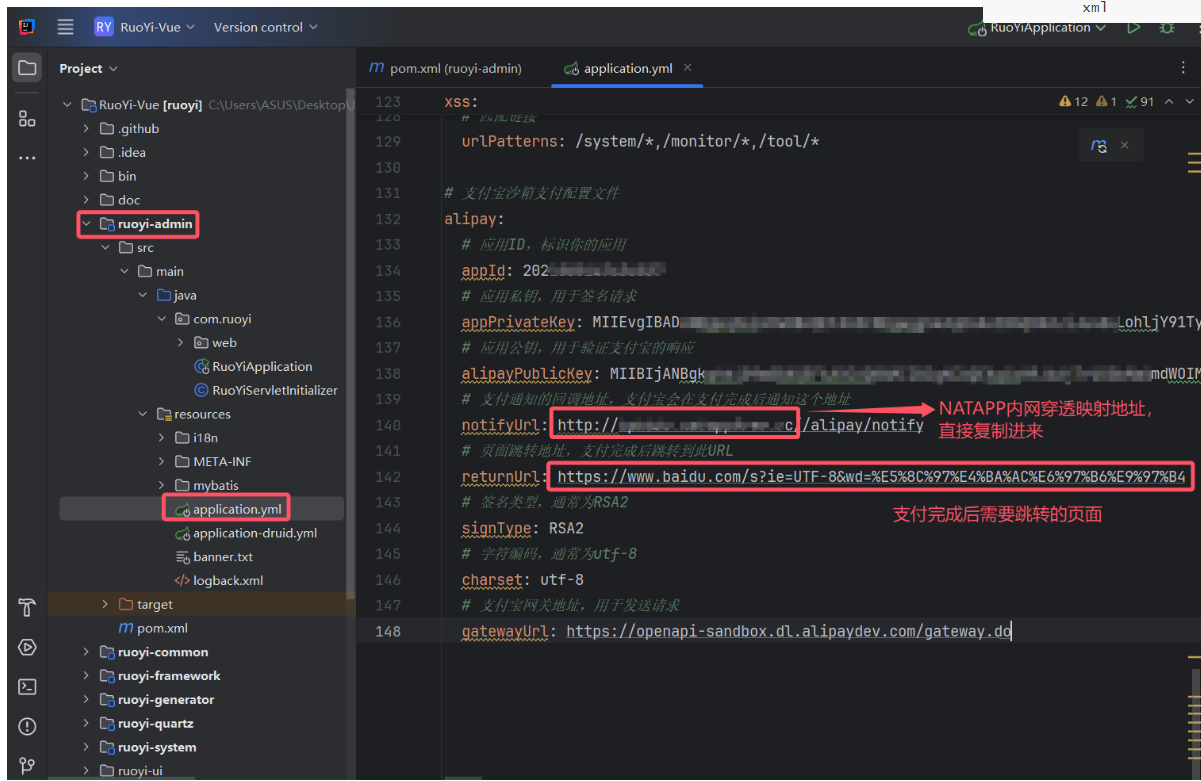Collapse the RuoYi-Vue [ruoyi] root node
This screenshot has height=781, width=1201.
pyautogui.click(x=68, y=105)
